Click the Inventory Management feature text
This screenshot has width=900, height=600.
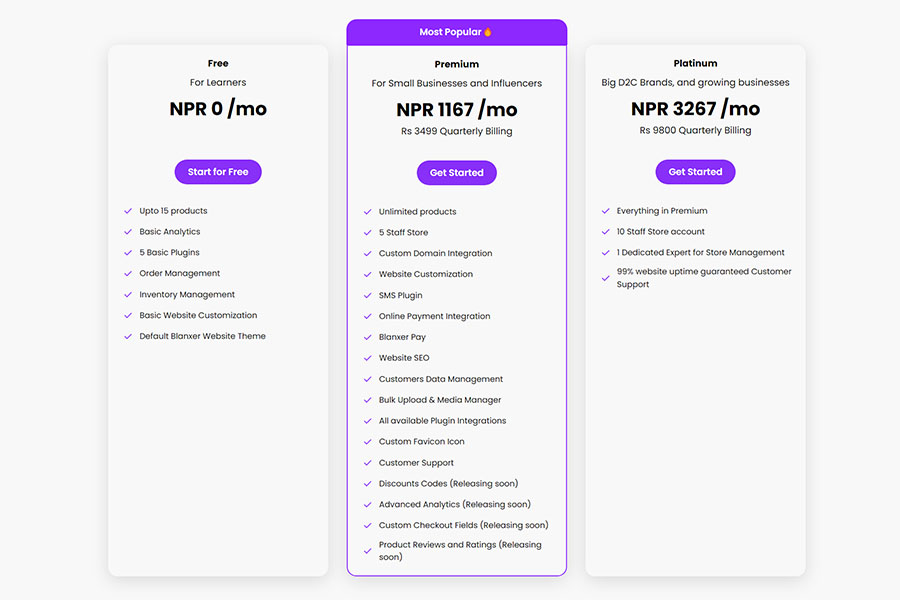tap(187, 295)
